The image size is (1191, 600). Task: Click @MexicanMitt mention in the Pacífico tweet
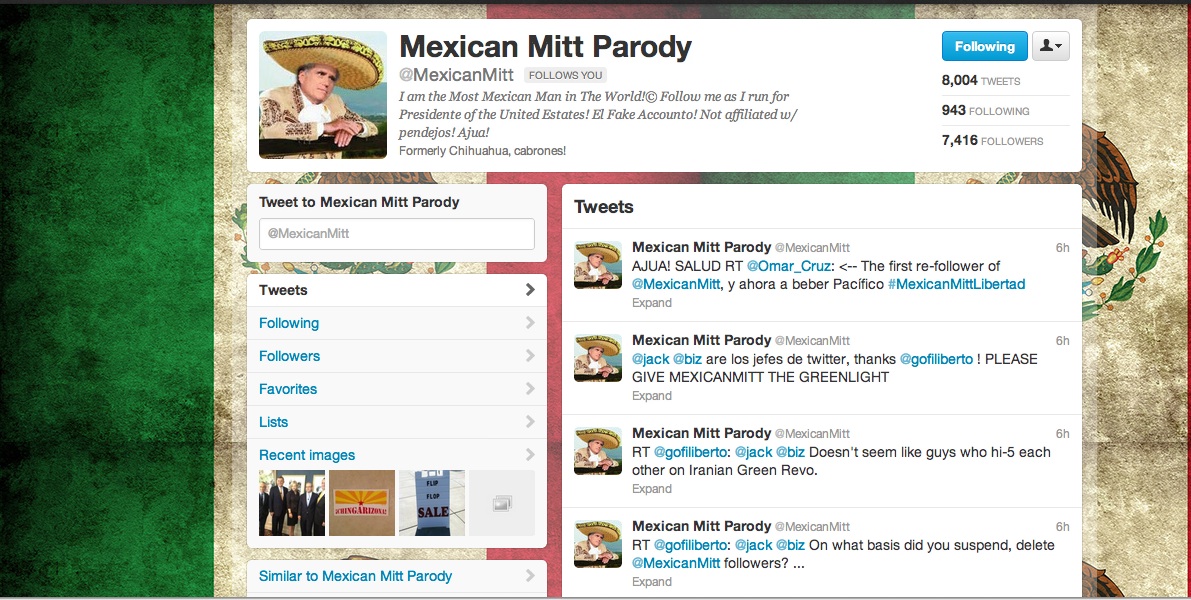coord(676,284)
